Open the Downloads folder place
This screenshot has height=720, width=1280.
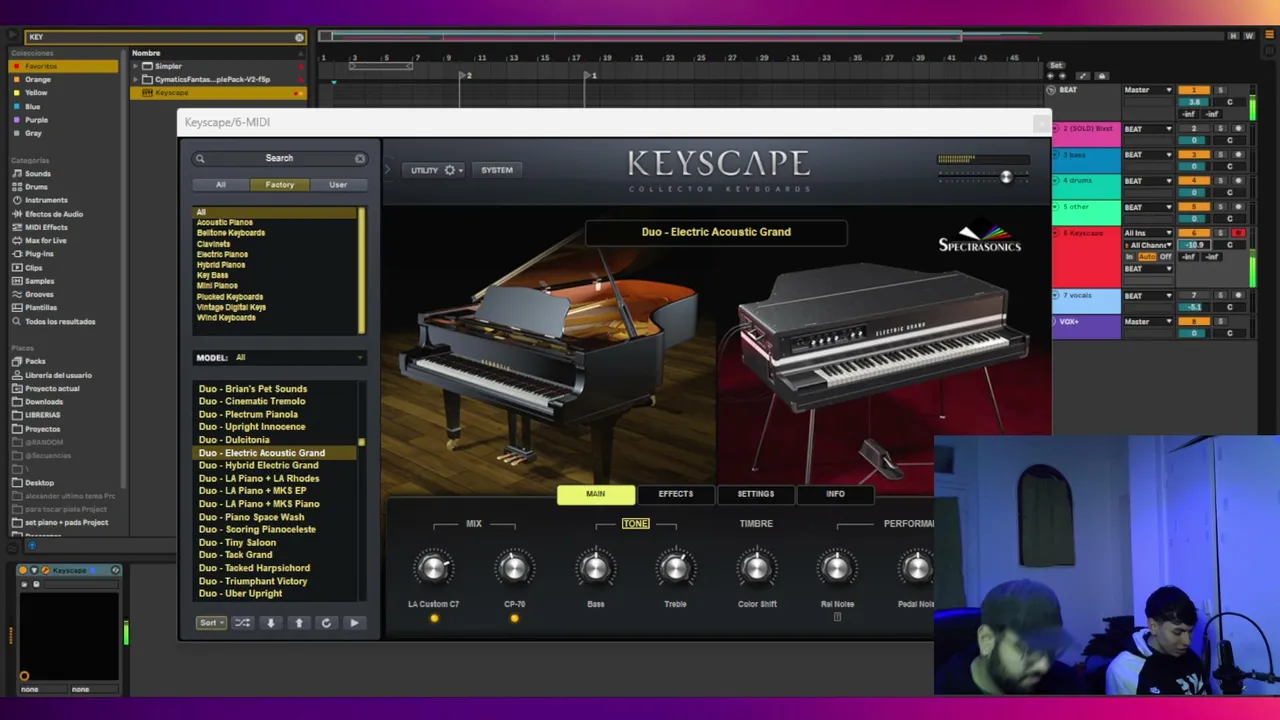point(44,402)
